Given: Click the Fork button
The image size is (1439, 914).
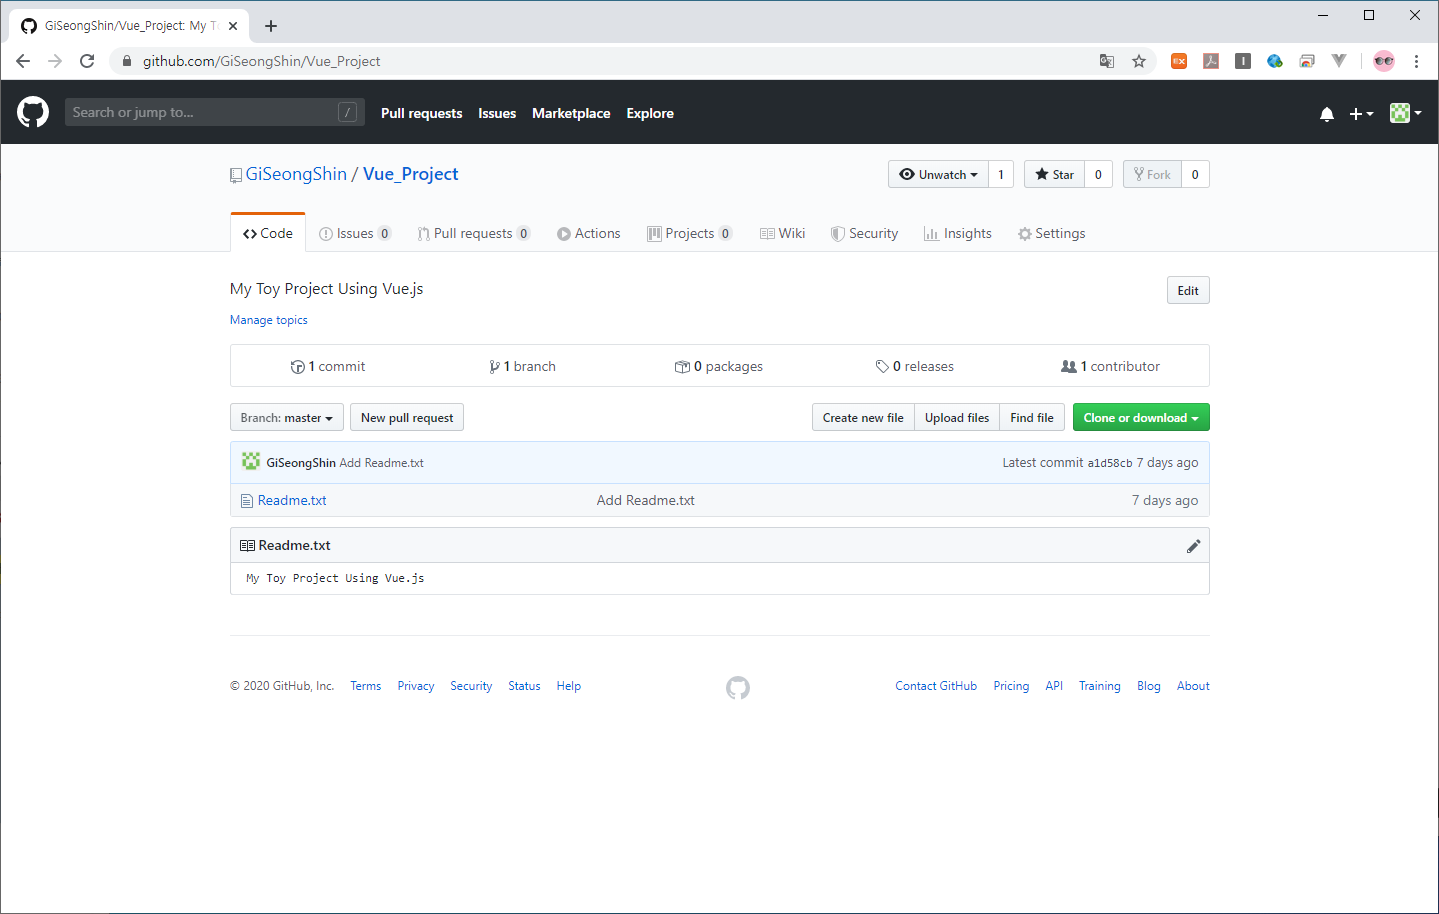Looking at the screenshot, I should click(1152, 174).
